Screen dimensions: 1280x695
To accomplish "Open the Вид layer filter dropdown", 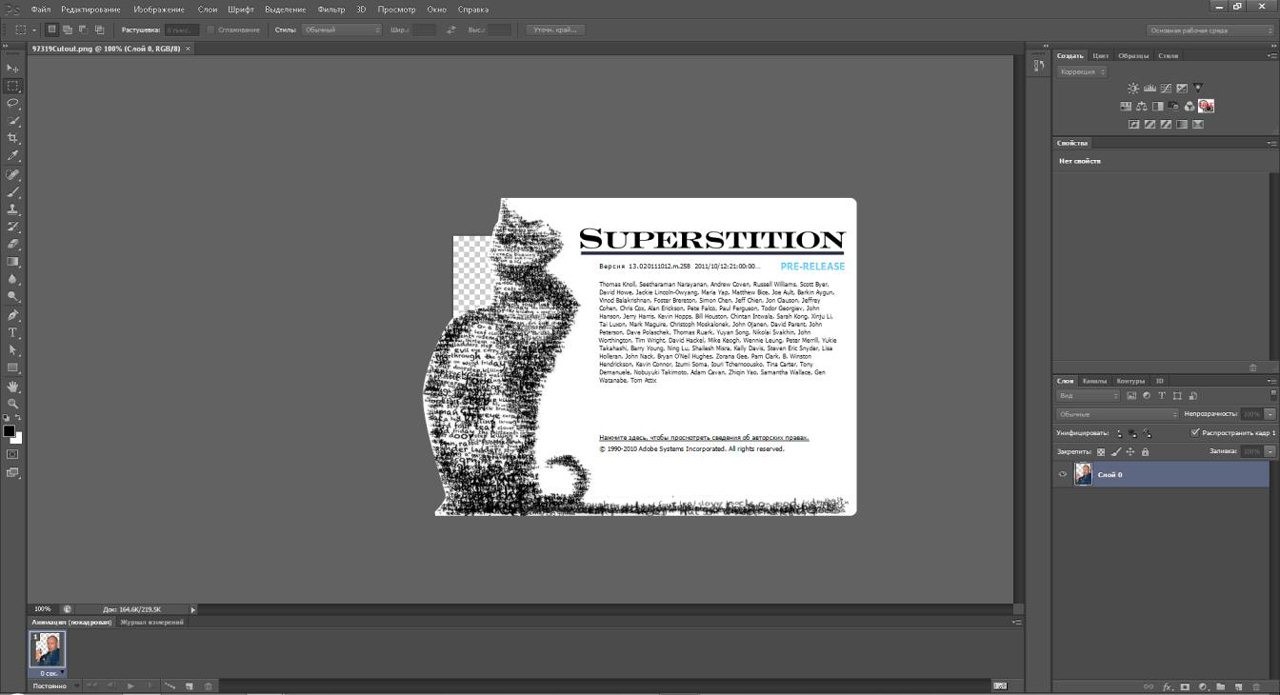I will 1089,395.
